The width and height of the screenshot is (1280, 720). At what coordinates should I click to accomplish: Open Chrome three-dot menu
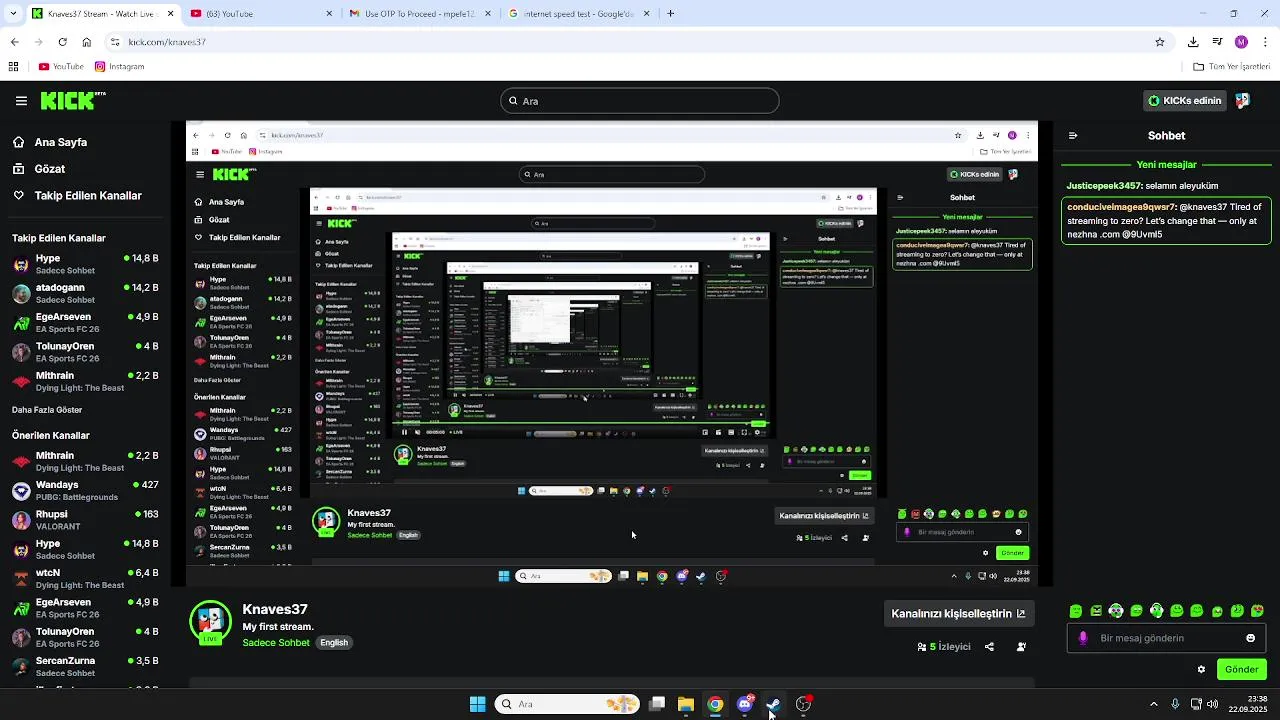tap(1265, 42)
